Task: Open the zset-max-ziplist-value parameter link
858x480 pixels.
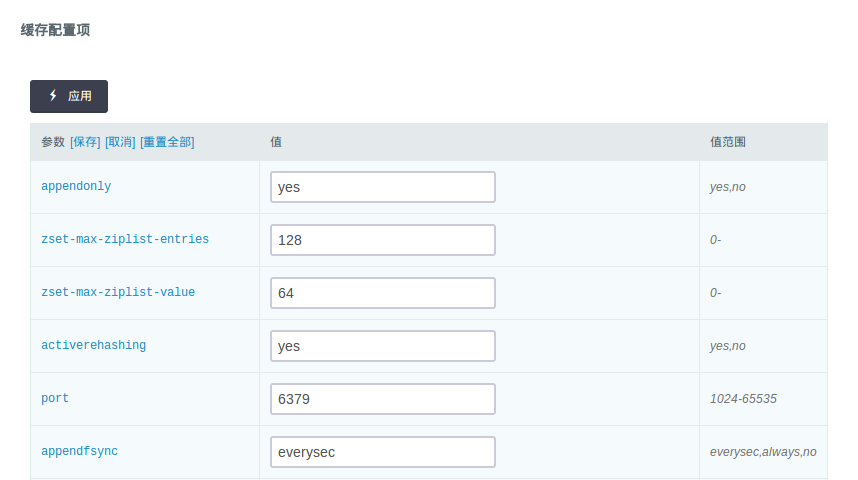Action: click(x=118, y=292)
